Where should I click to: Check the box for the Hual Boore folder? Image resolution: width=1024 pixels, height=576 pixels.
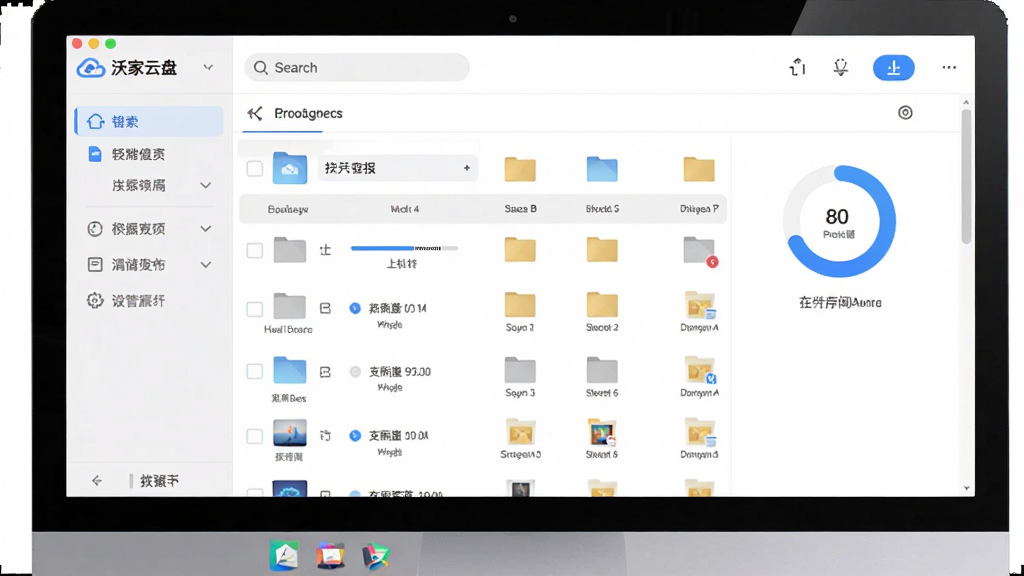coord(255,309)
